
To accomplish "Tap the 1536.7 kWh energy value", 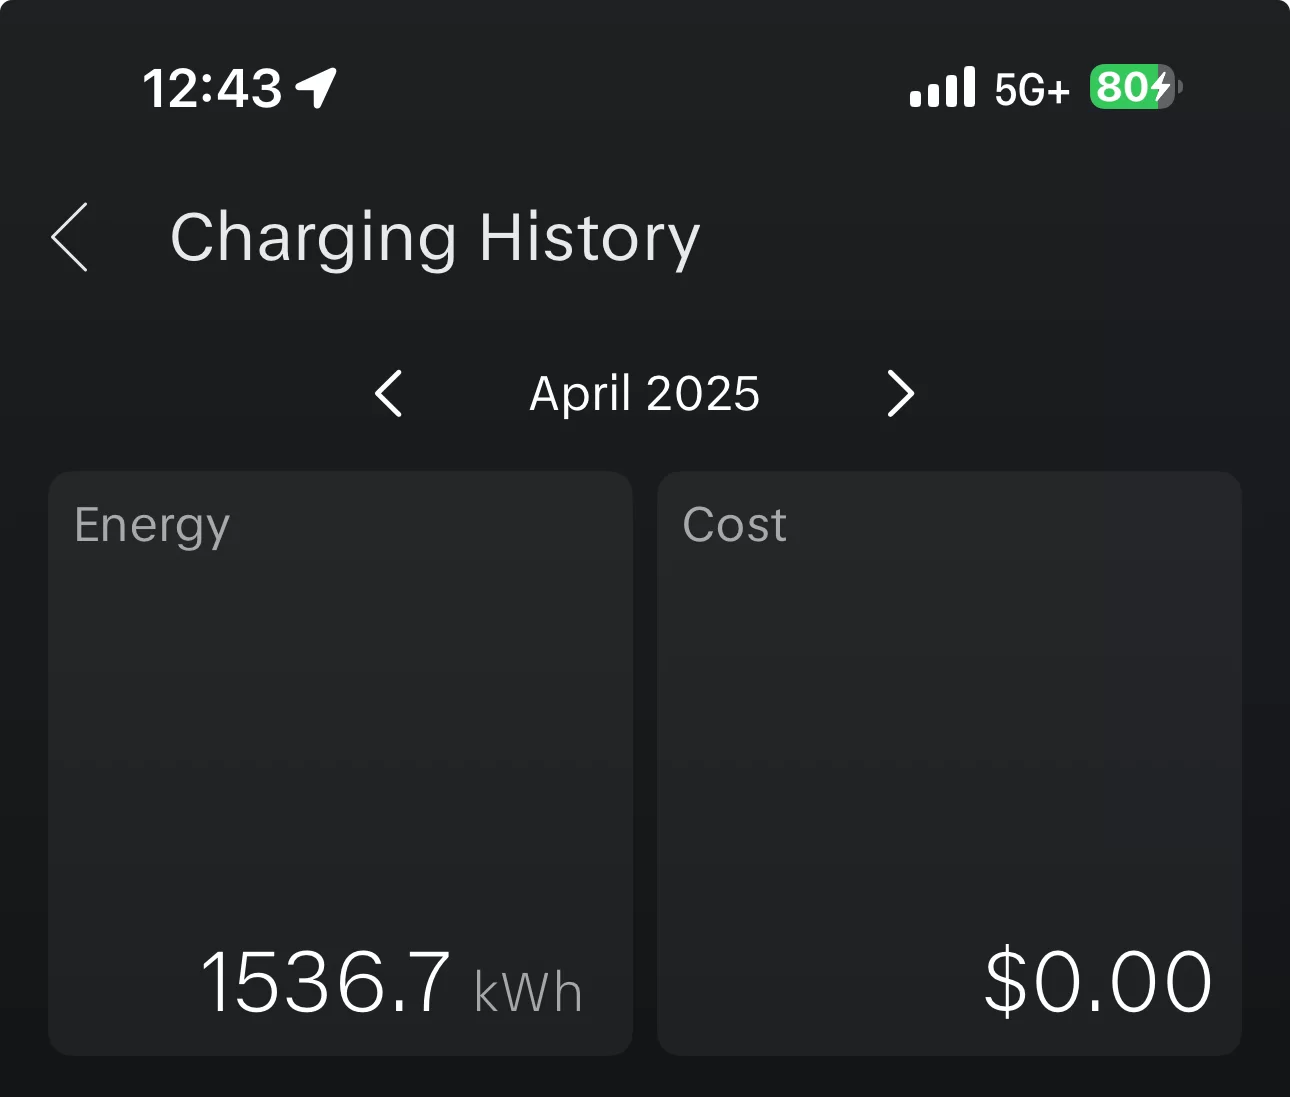I will (391, 982).
